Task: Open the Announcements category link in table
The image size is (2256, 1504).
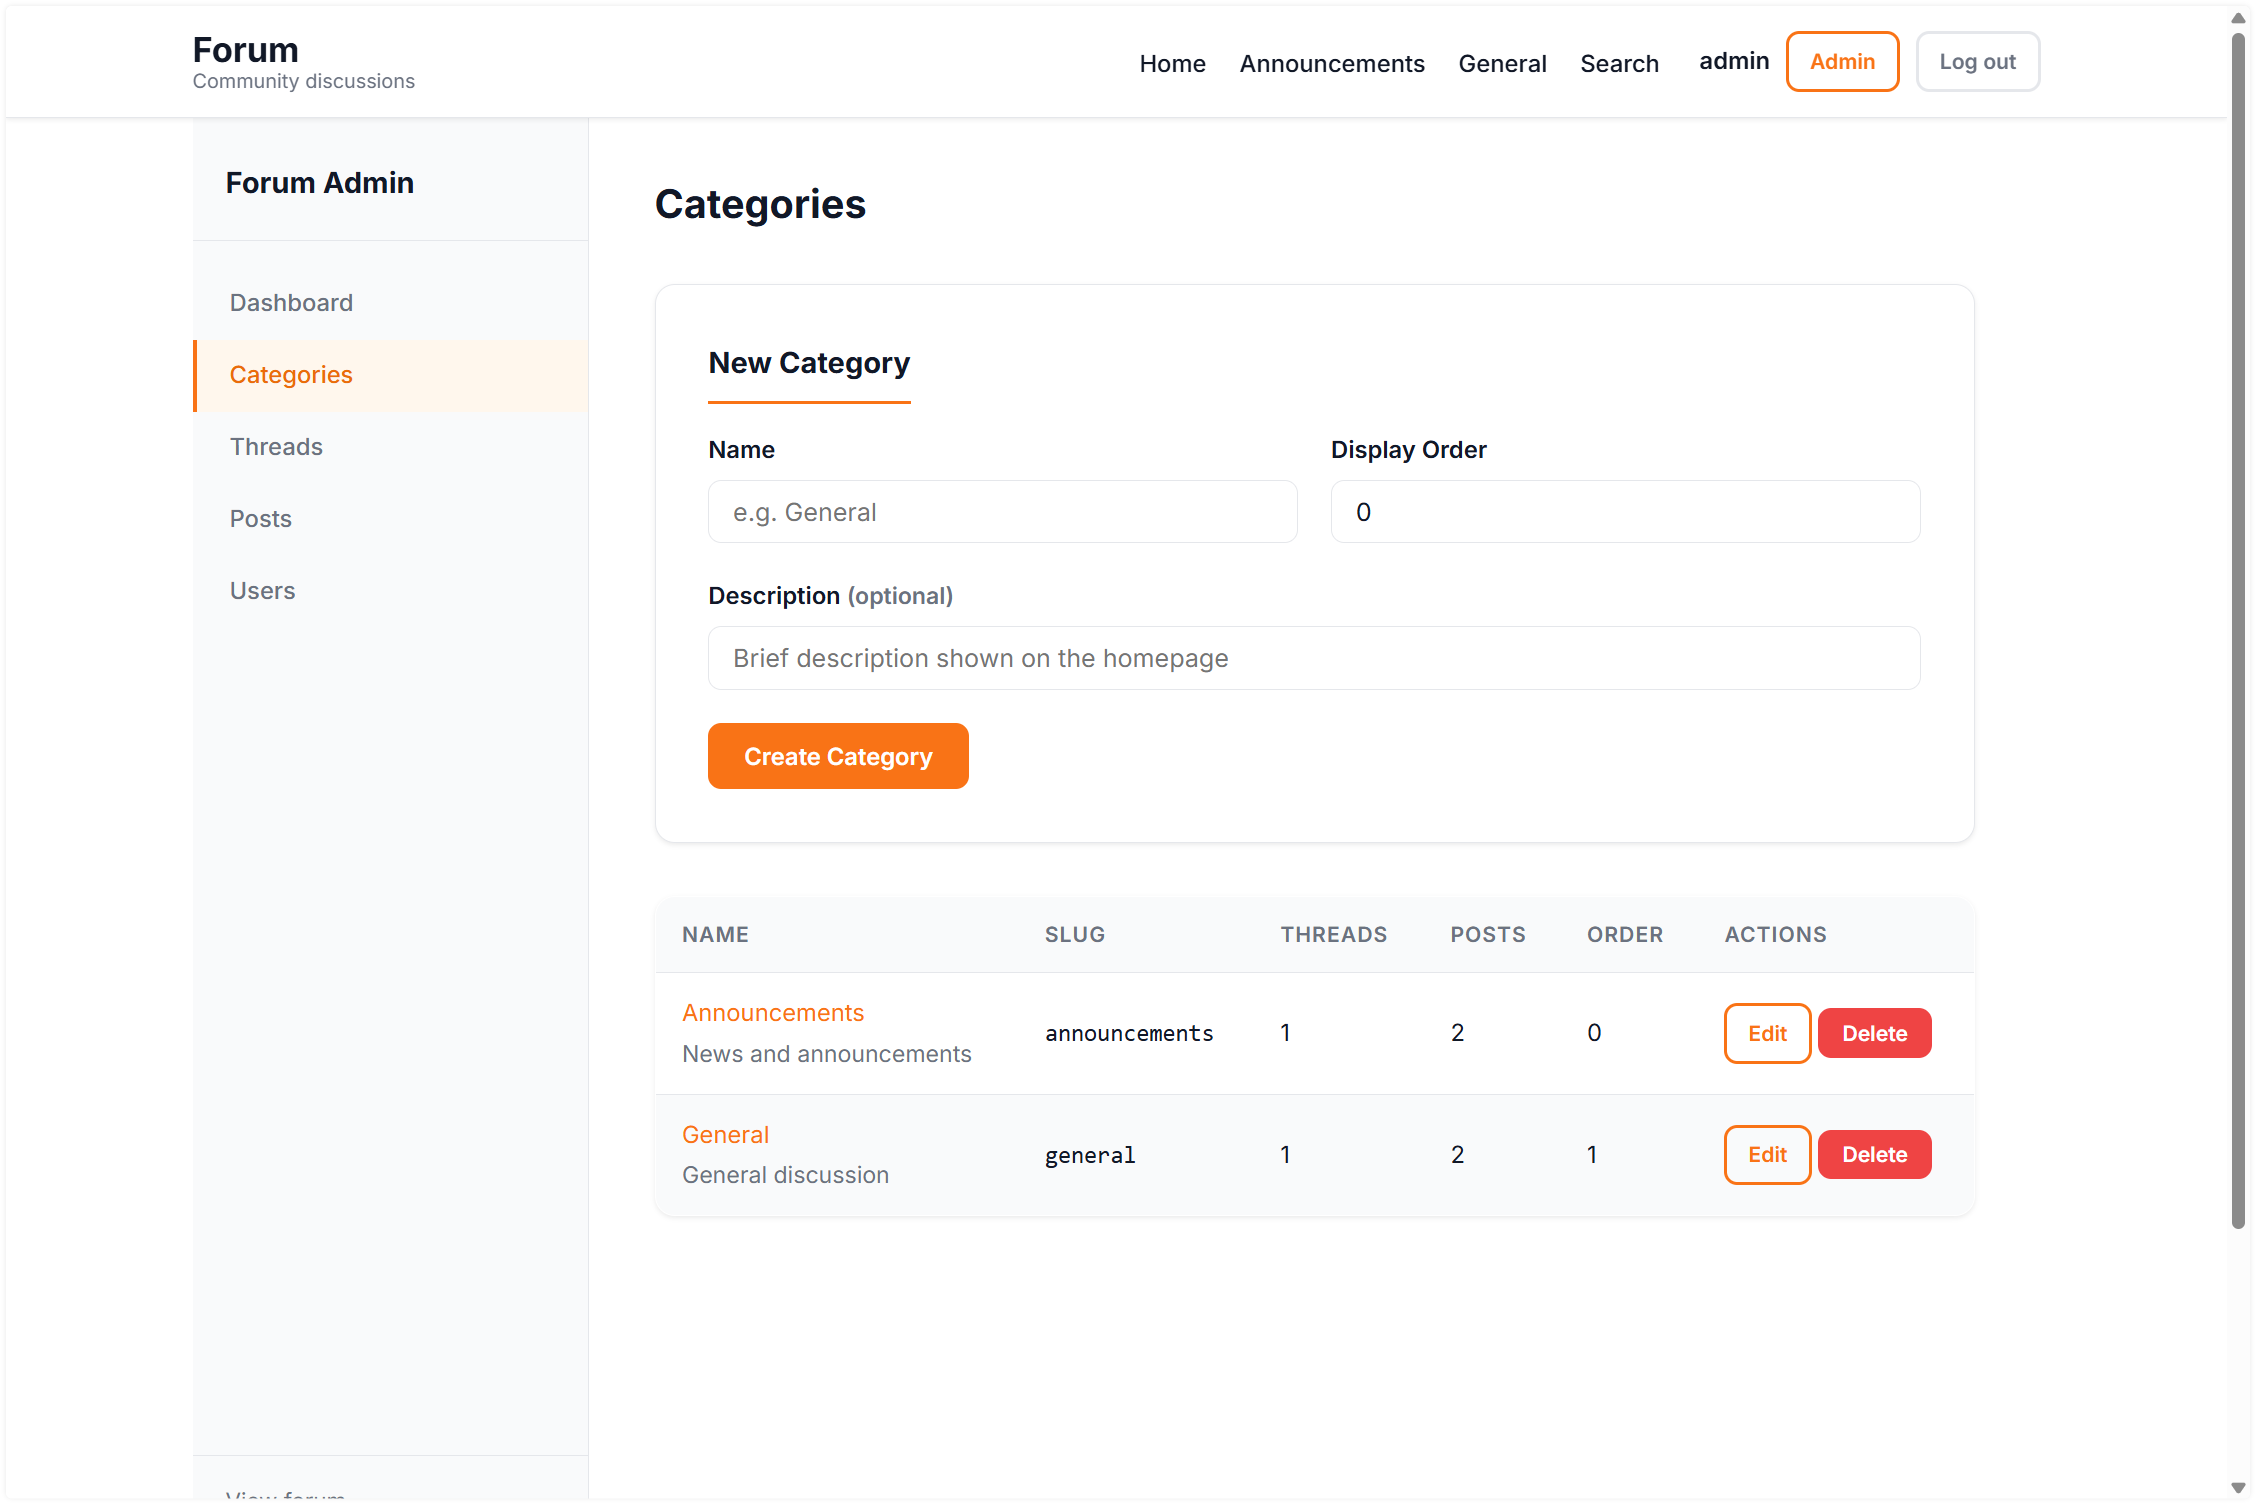Action: click(x=772, y=1013)
